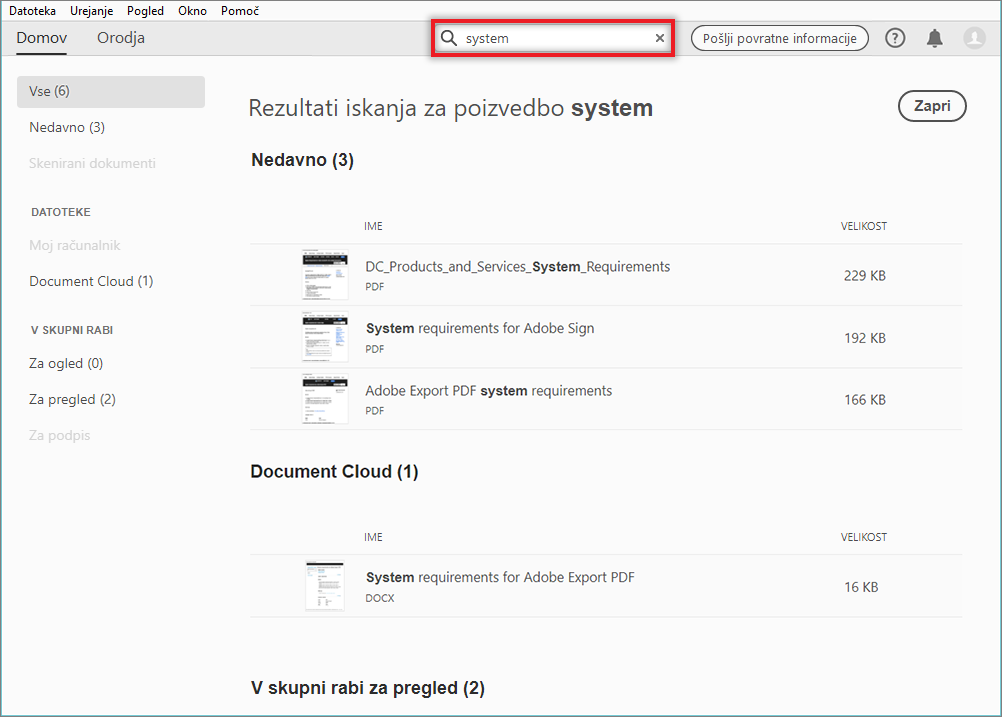The image size is (1002, 717).
Task: Open DC_Products_and_Services_System_Requirements file name
Action: [518, 266]
